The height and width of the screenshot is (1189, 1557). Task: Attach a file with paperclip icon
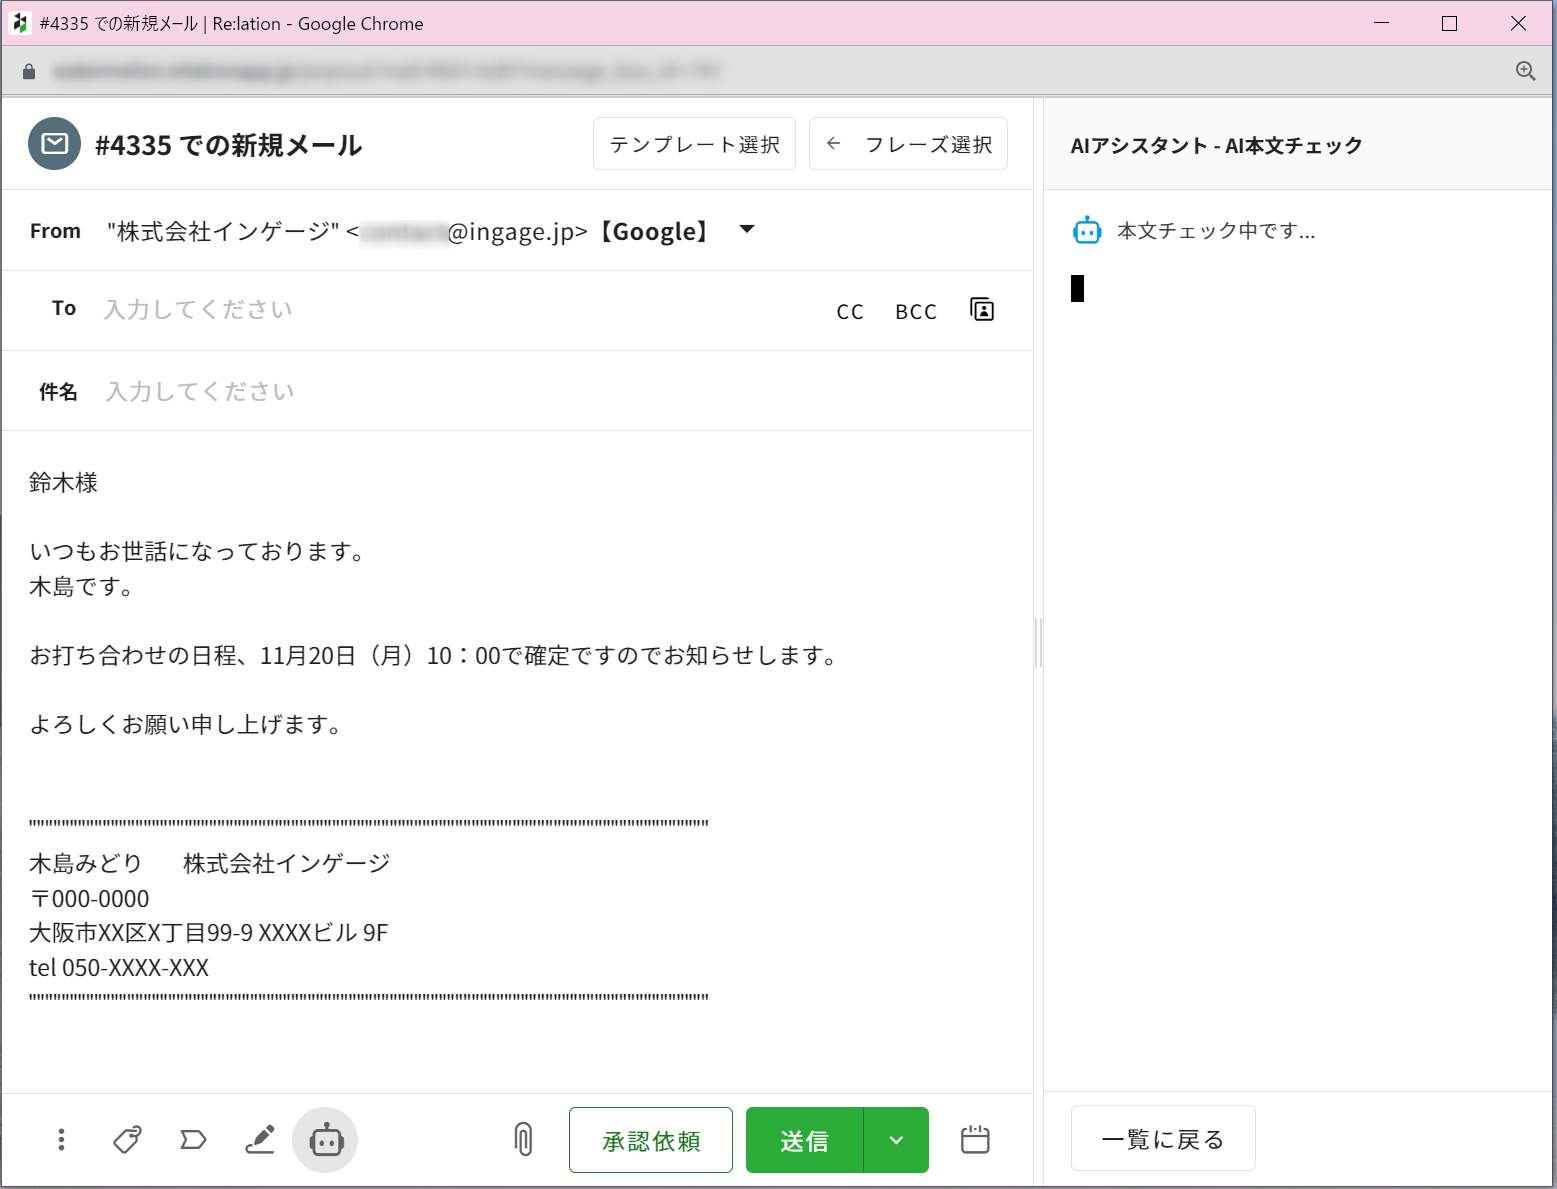point(524,1139)
